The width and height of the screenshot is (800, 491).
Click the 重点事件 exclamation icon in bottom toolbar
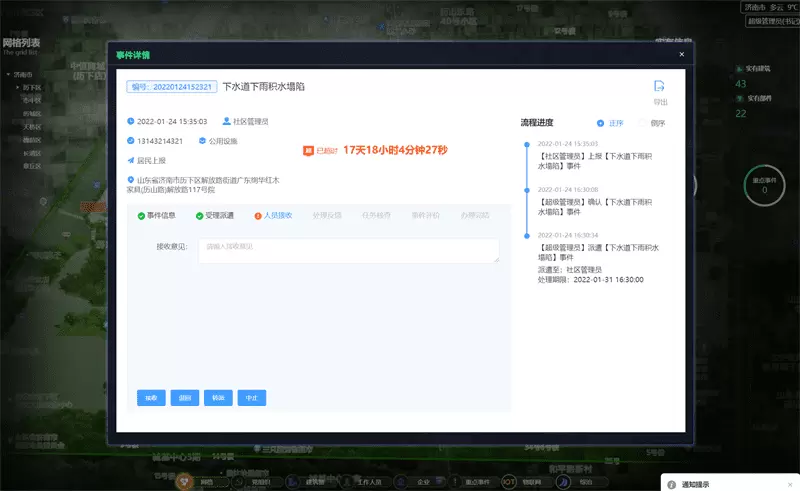(x=455, y=481)
